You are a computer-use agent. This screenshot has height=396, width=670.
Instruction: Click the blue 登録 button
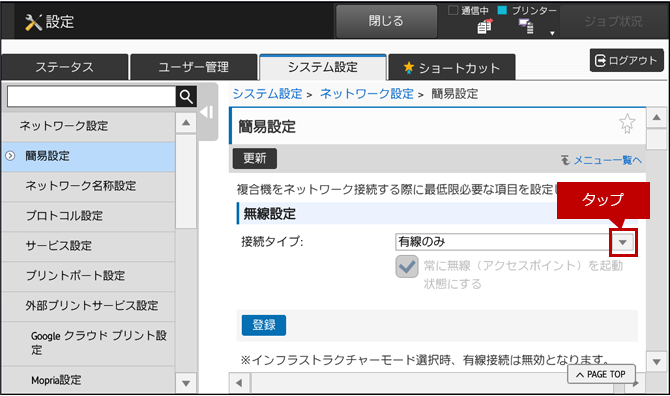[x=264, y=325]
